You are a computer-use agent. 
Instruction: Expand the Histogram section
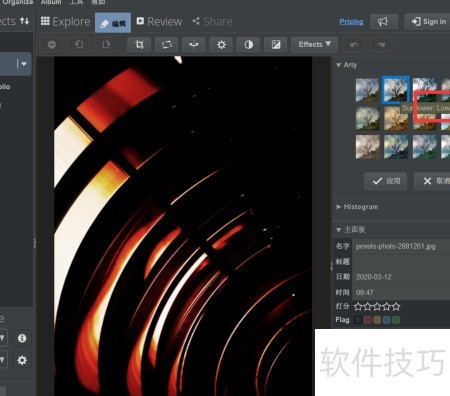[339, 207]
